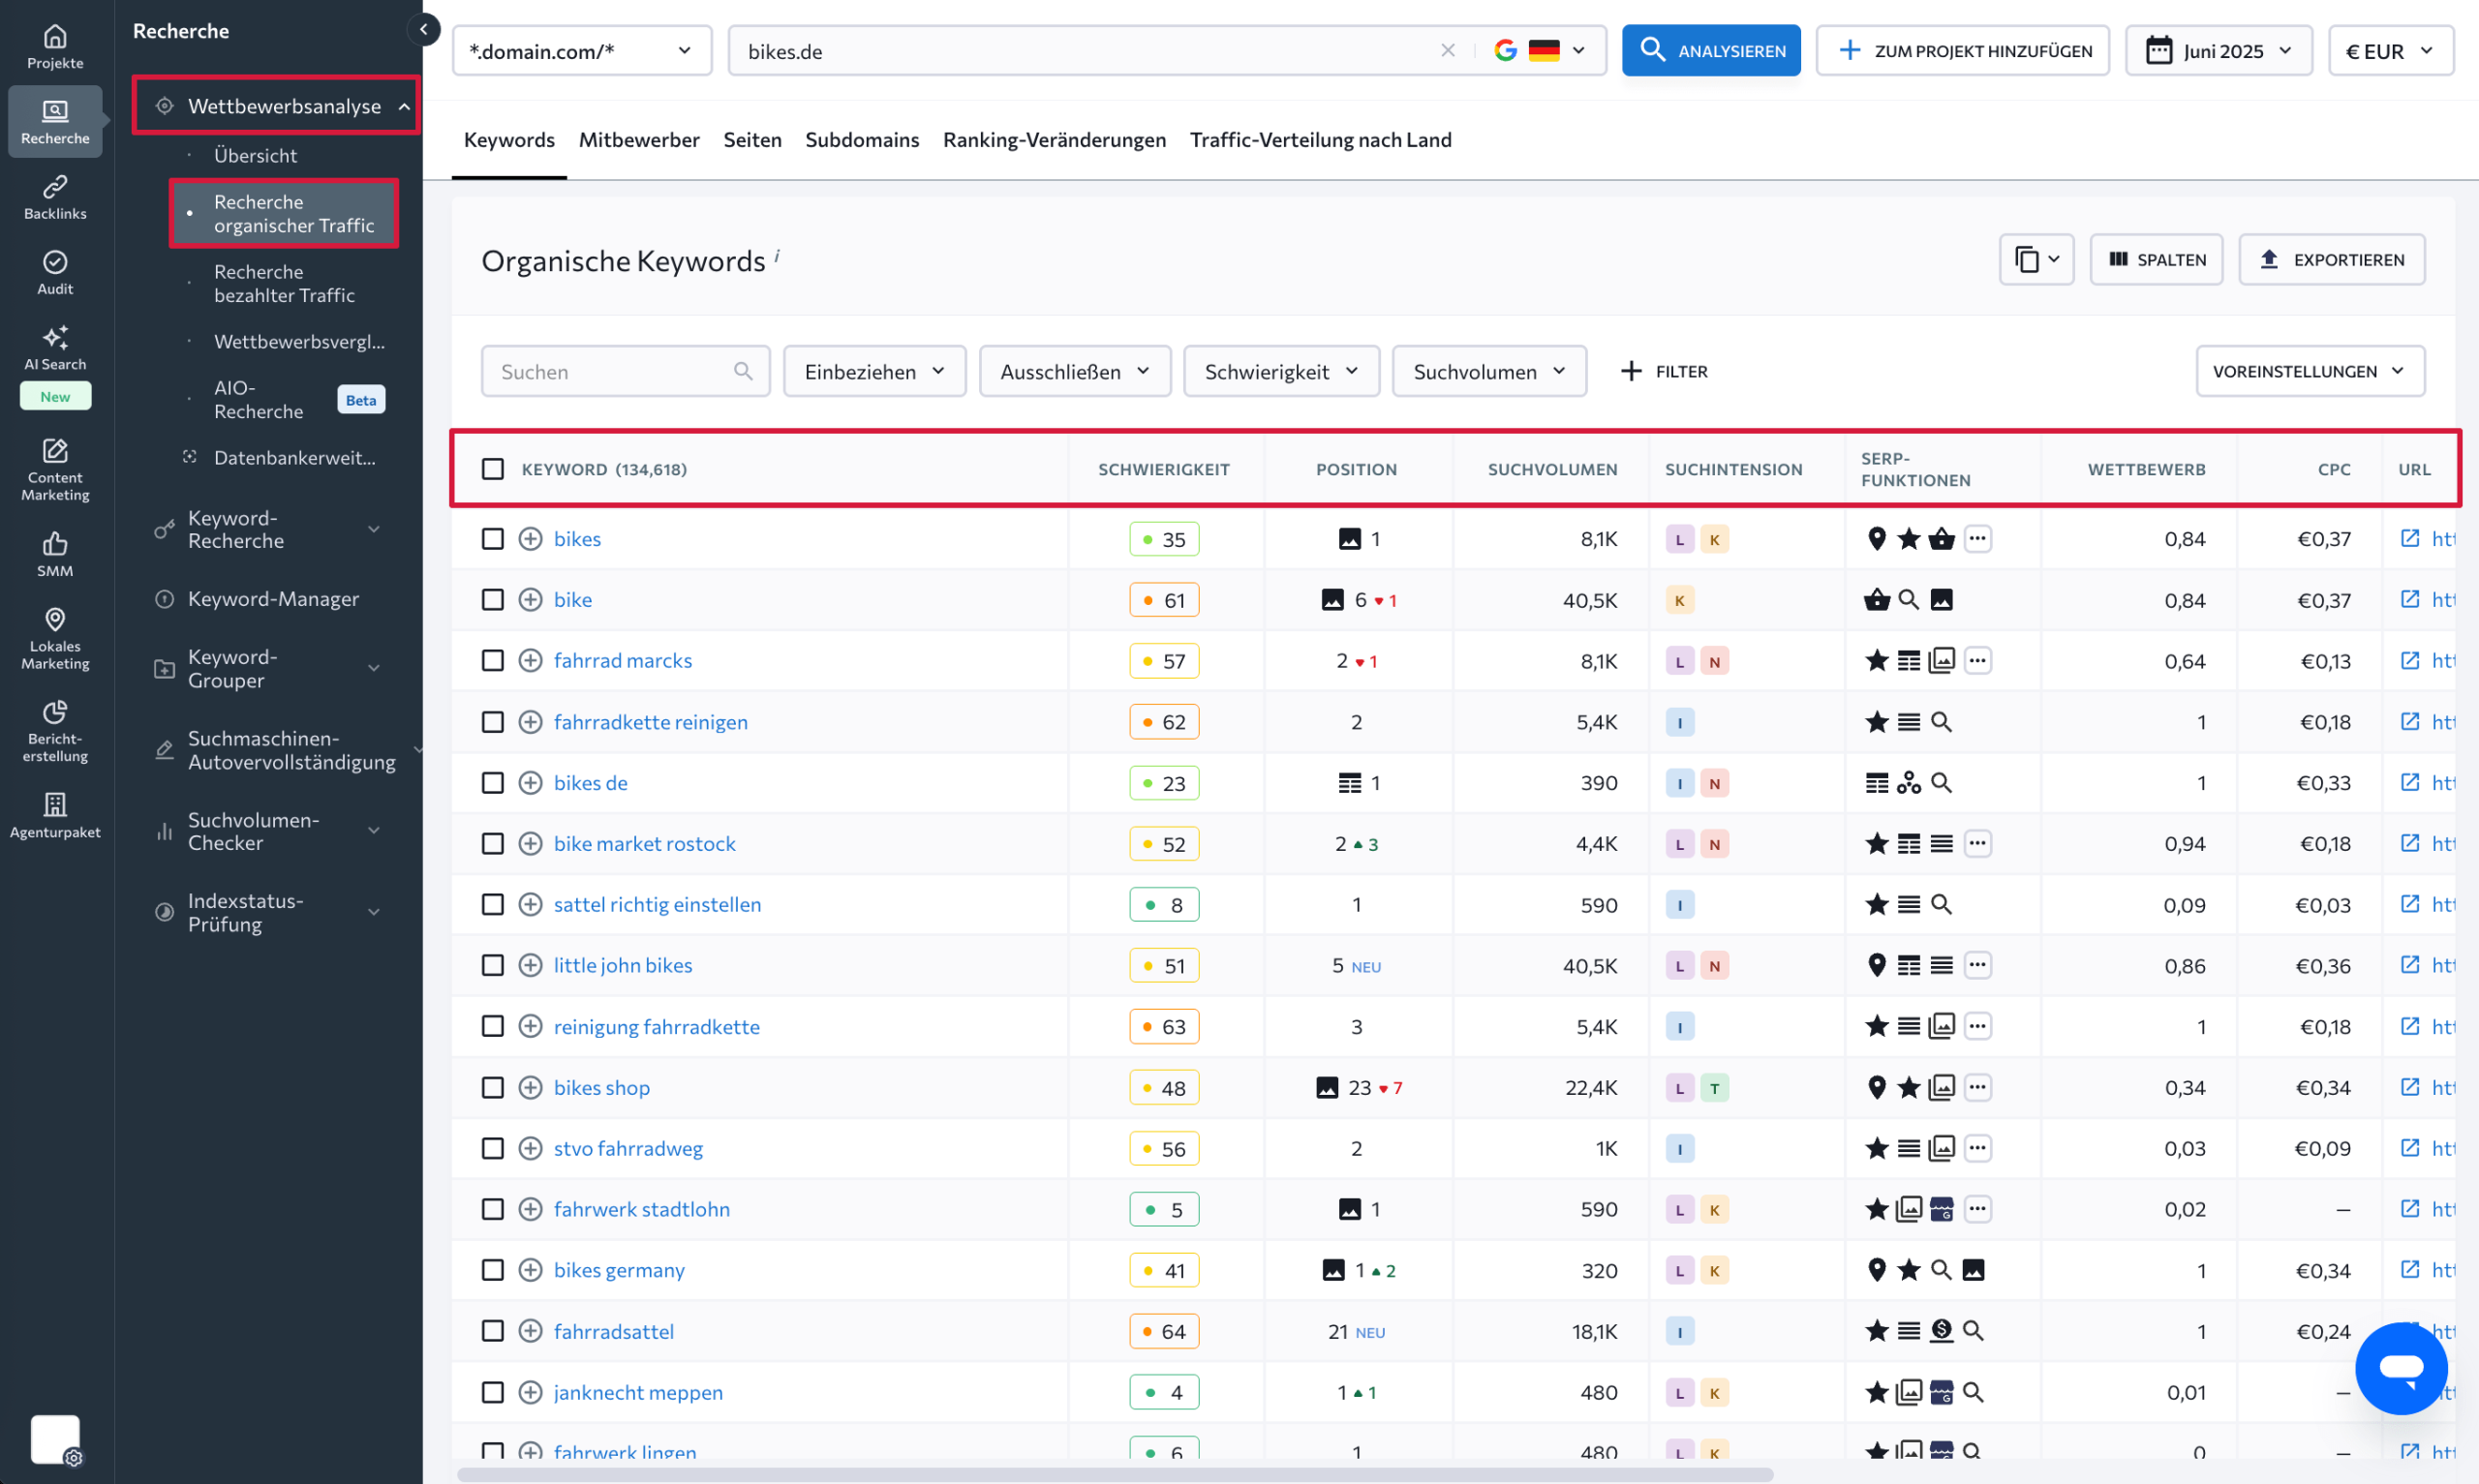The height and width of the screenshot is (1484, 2479).
Task: Click the difficulty badge 64 for 'fahrradsattel'
Action: (1164, 1331)
